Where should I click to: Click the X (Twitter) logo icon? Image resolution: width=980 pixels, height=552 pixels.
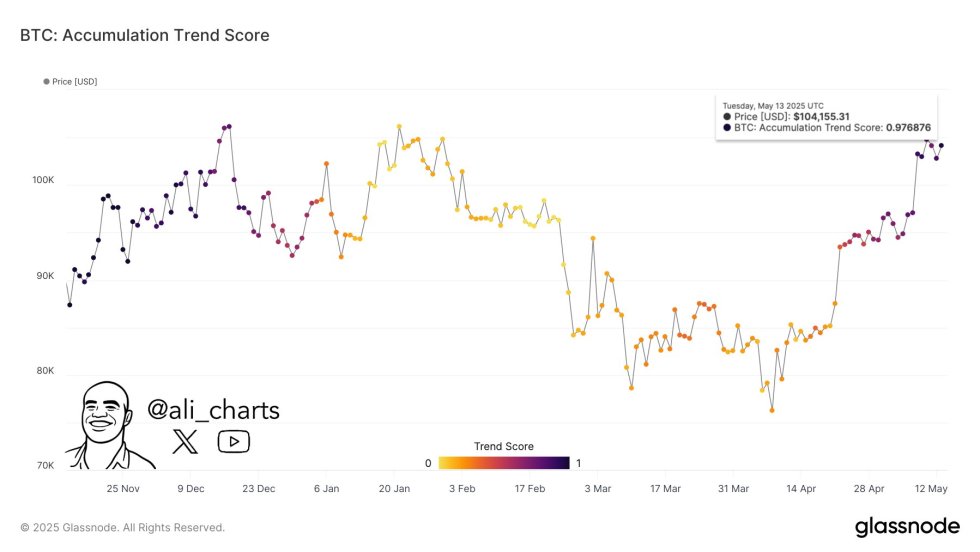(185, 441)
